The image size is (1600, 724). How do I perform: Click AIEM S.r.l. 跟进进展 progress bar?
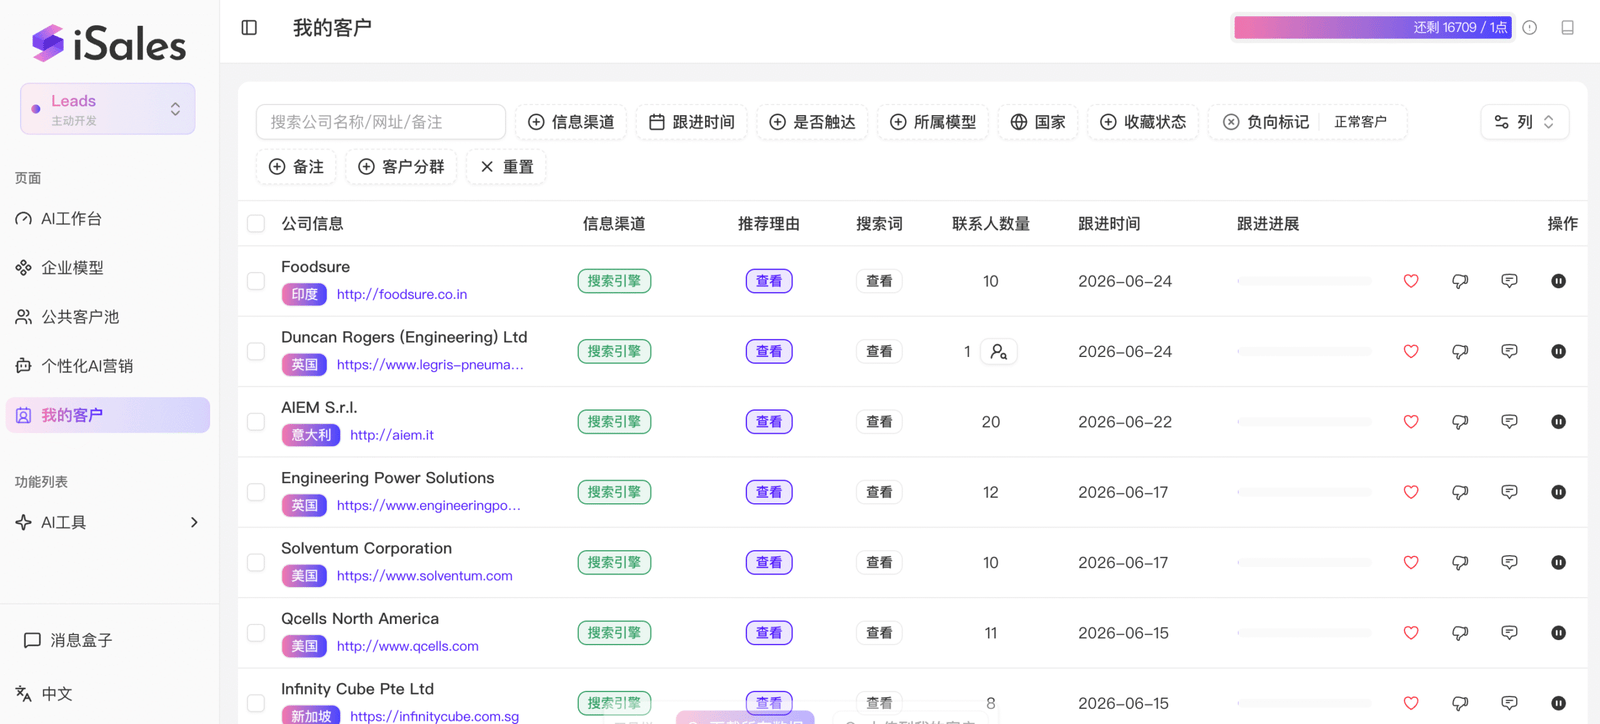click(1304, 422)
